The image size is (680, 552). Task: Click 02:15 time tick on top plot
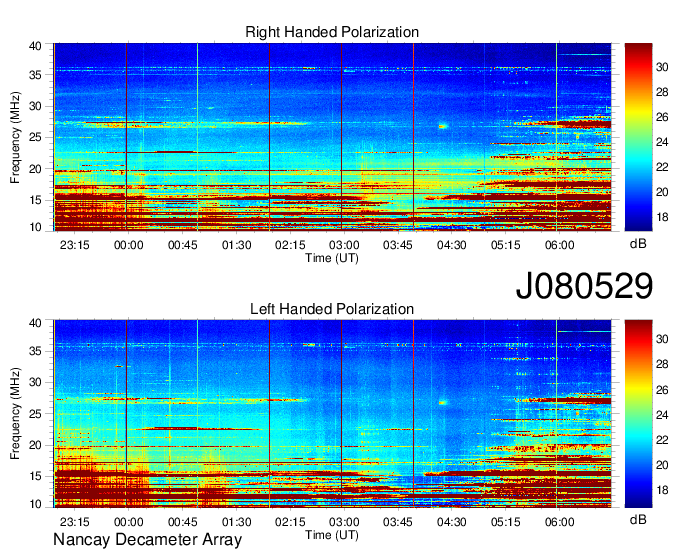coord(290,245)
